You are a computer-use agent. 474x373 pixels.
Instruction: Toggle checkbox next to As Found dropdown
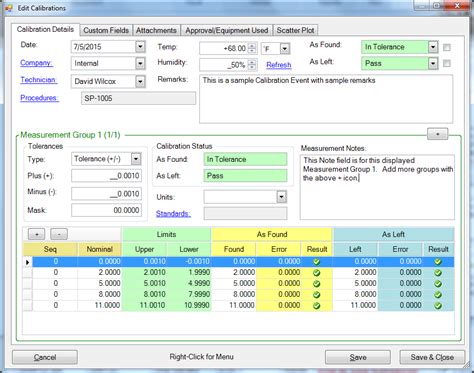tap(447, 47)
